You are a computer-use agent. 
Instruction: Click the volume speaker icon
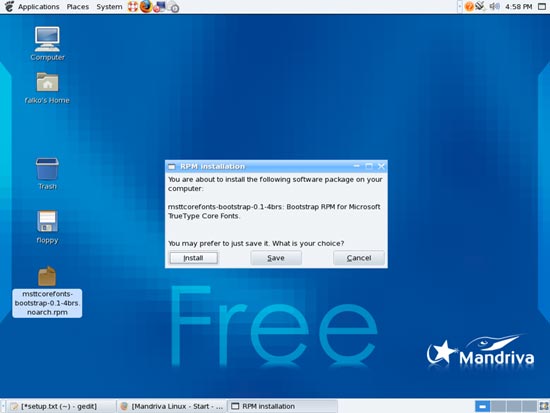(x=494, y=6)
